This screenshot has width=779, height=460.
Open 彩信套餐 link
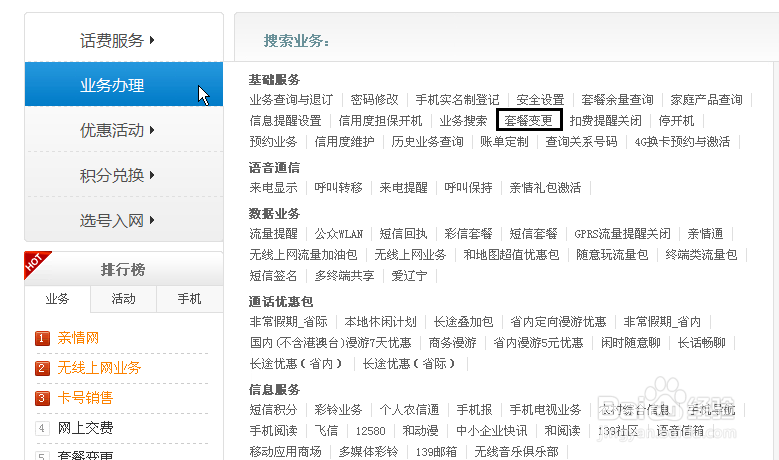click(x=468, y=234)
